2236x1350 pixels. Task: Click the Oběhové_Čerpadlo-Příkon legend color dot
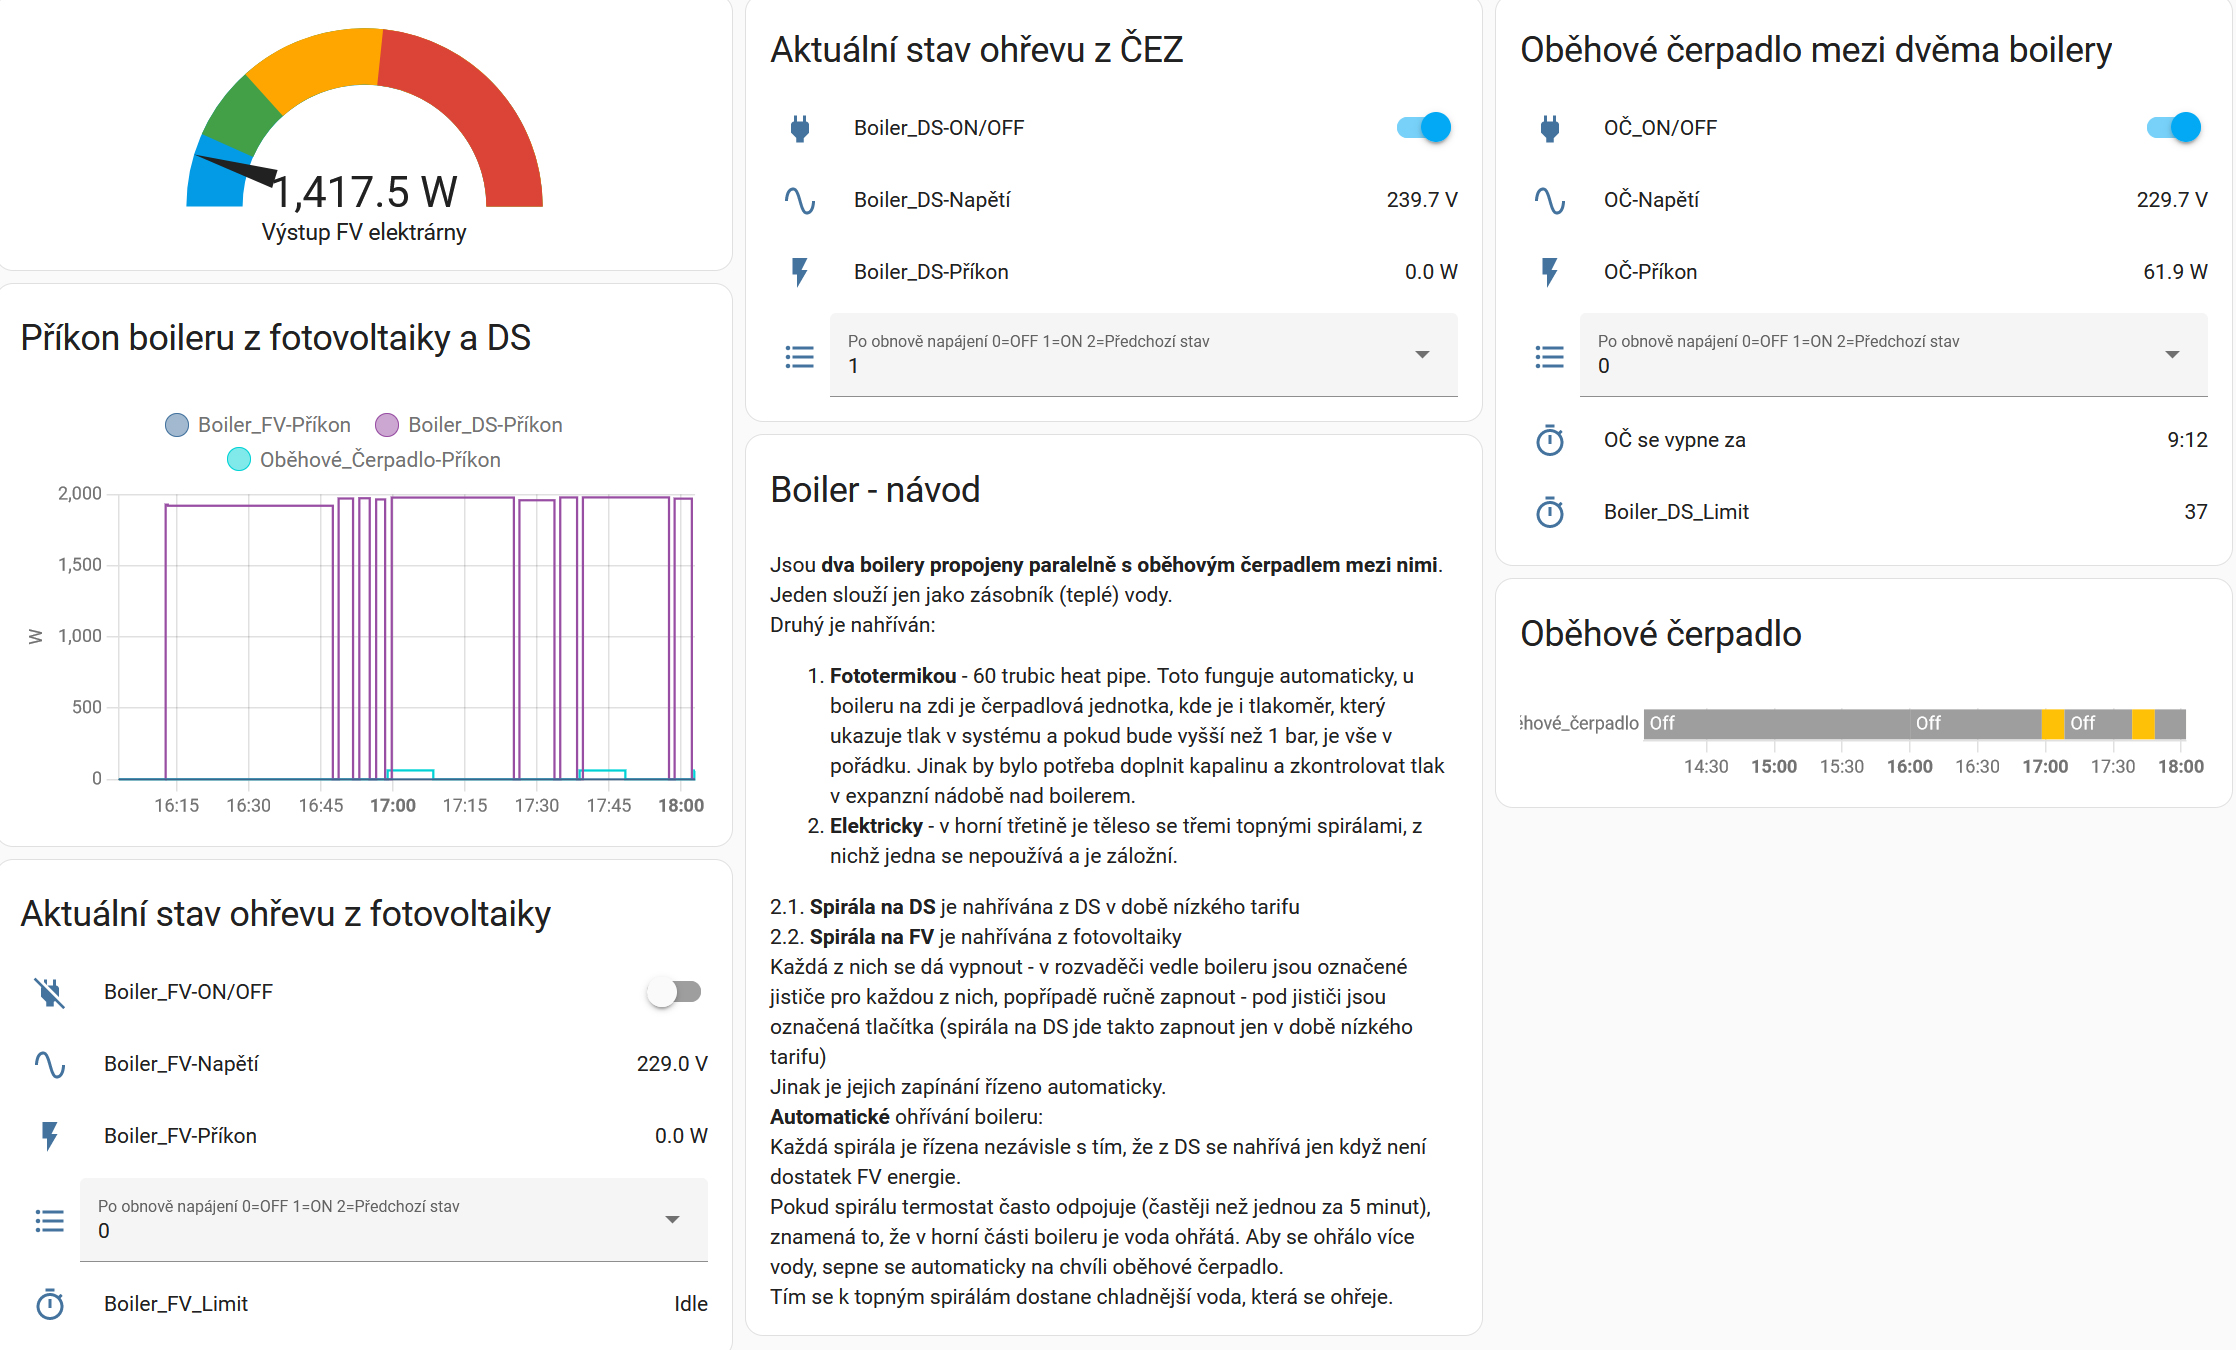pos(239,460)
